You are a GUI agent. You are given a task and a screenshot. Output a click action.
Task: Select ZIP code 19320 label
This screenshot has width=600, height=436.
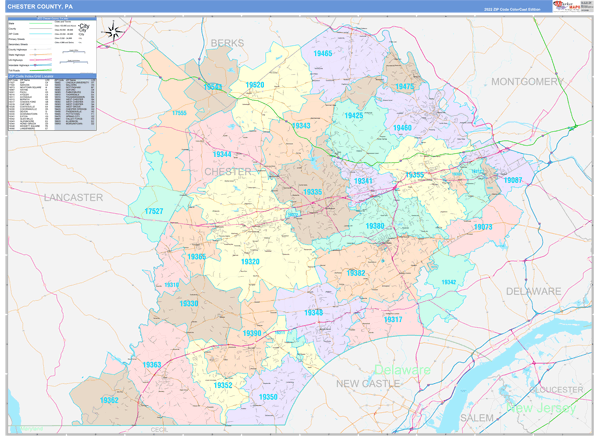pyautogui.click(x=250, y=262)
